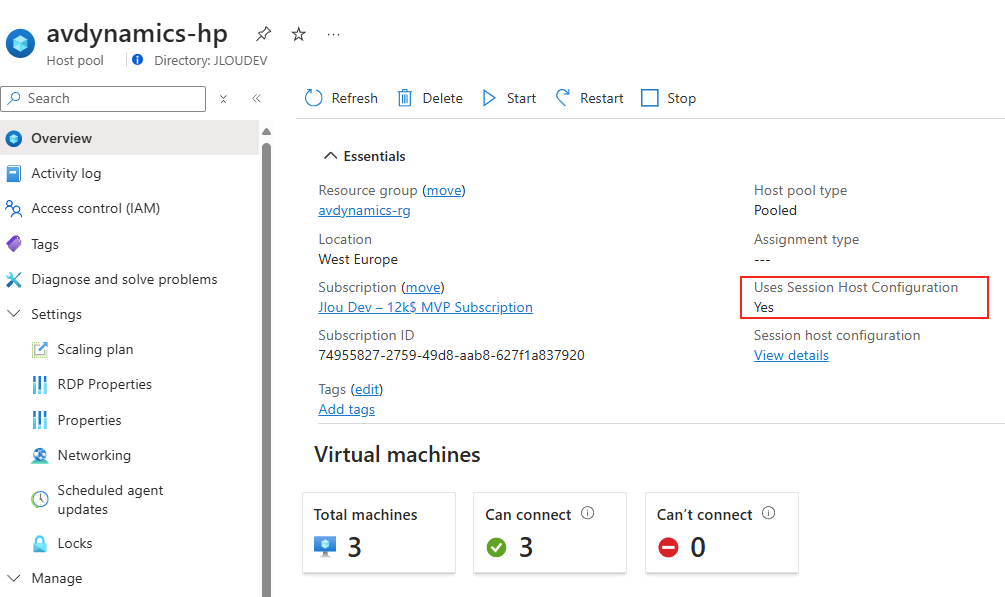This screenshot has height=597, width=1005.
Task: Click the Stop button label
Action: pyautogui.click(x=681, y=98)
